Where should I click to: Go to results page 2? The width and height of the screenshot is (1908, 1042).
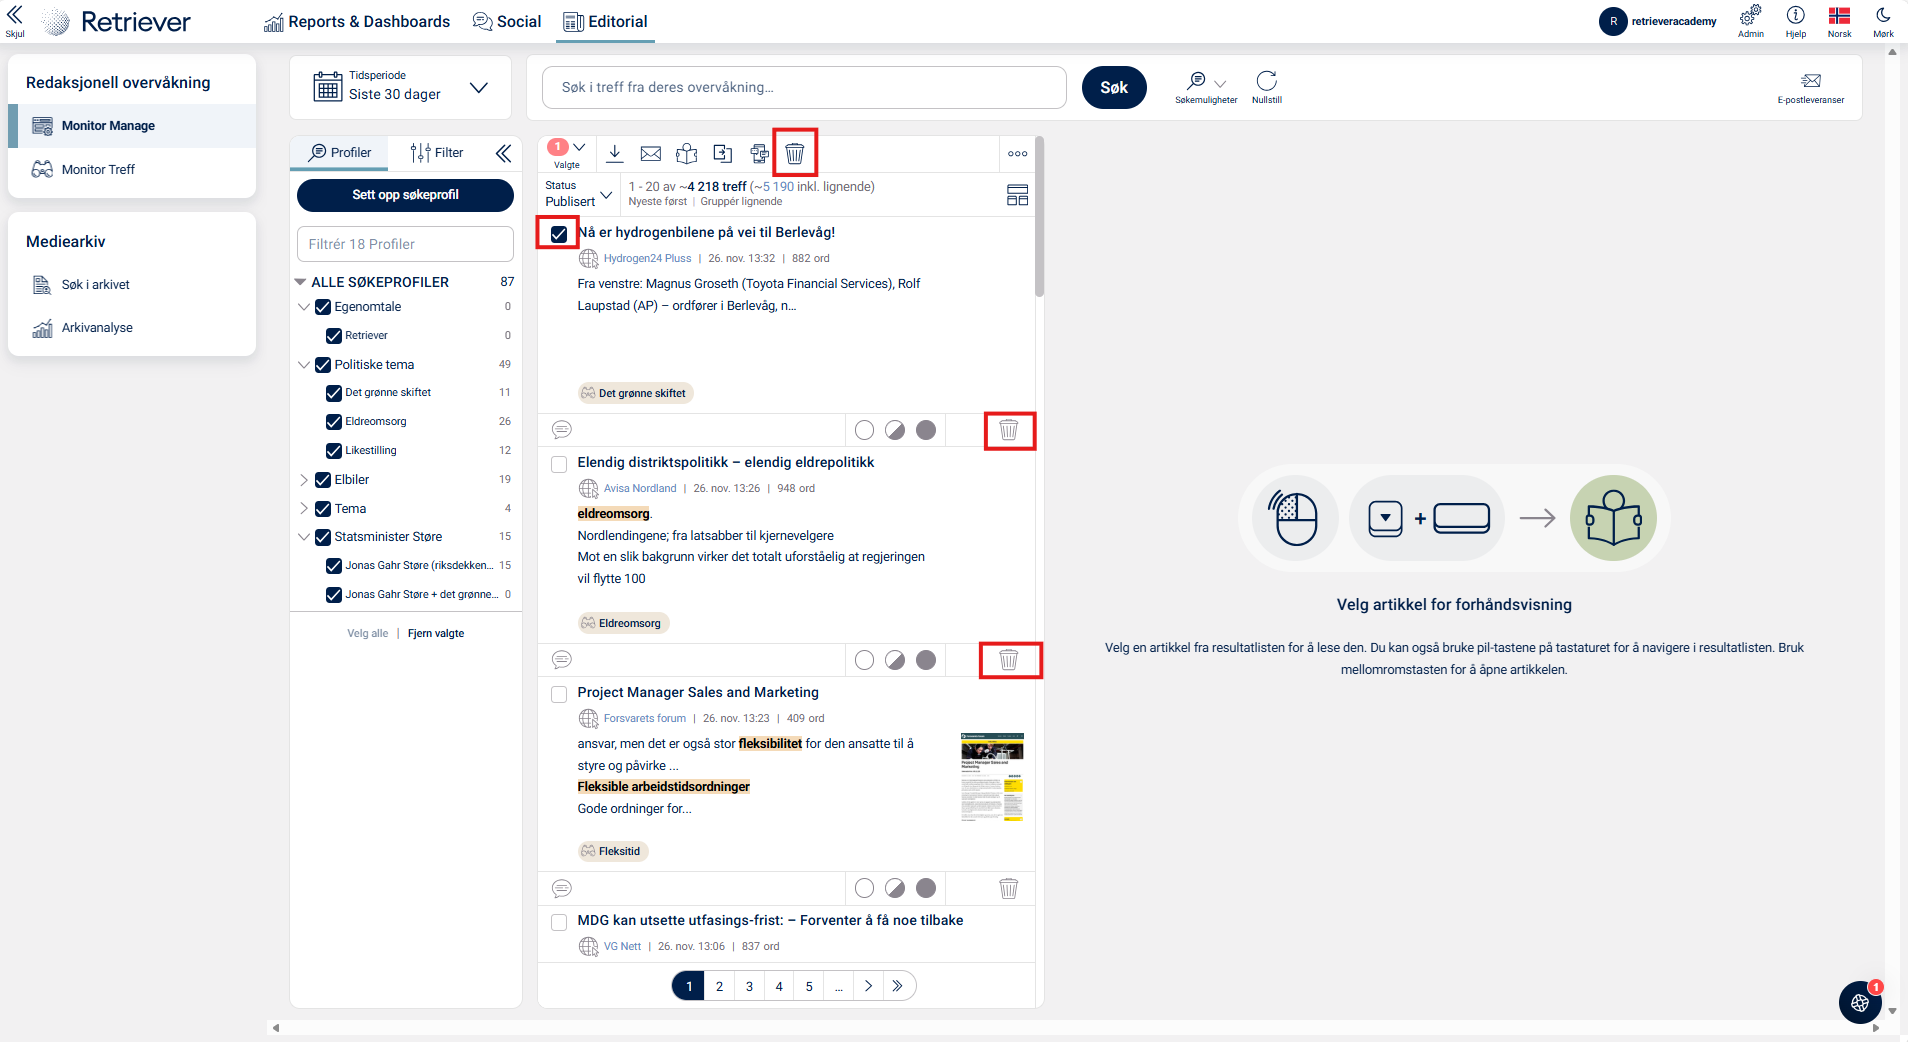click(719, 986)
